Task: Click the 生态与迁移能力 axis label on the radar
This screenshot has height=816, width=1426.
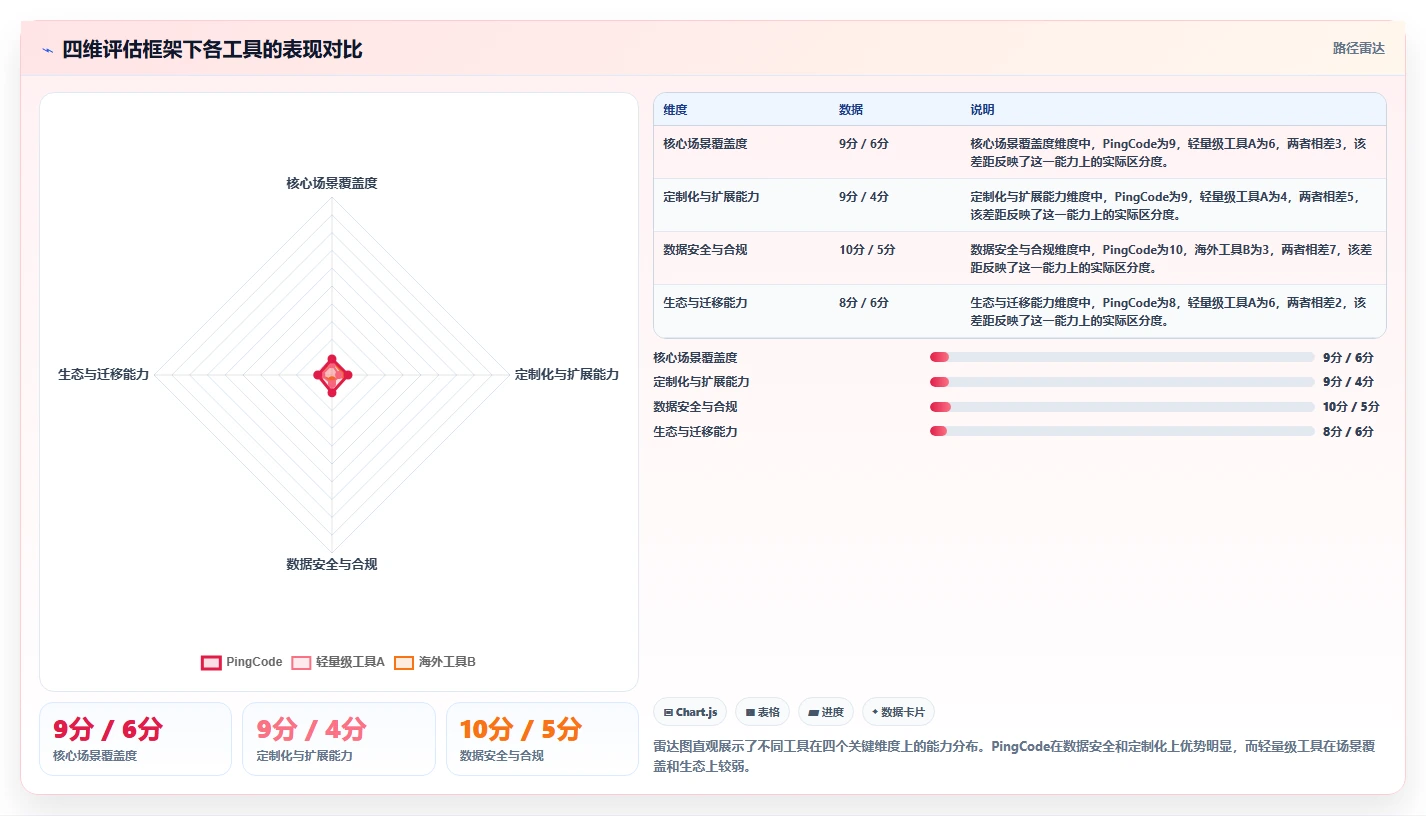Action: 104,374
